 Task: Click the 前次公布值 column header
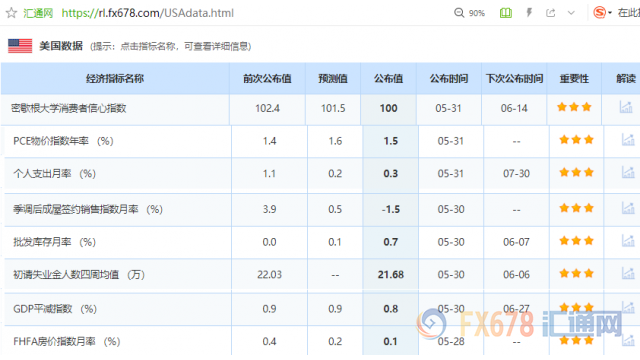click(x=267, y=78)
